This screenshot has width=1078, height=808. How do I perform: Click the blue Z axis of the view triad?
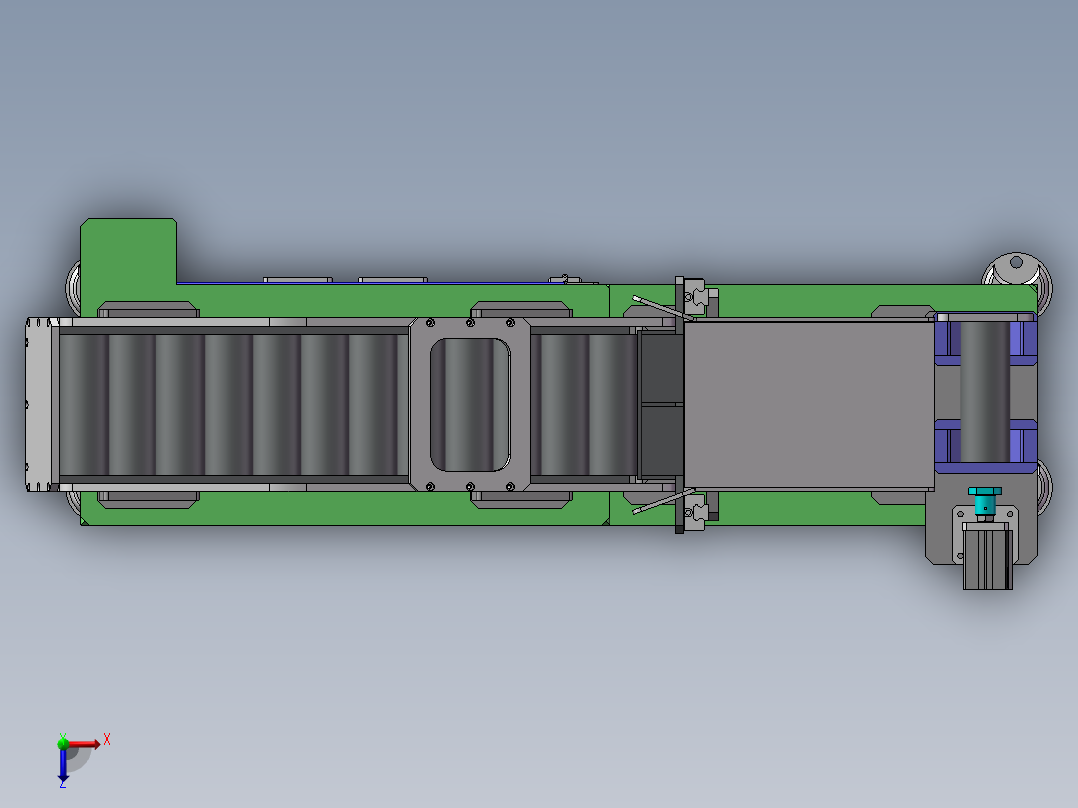pos(63,763)
